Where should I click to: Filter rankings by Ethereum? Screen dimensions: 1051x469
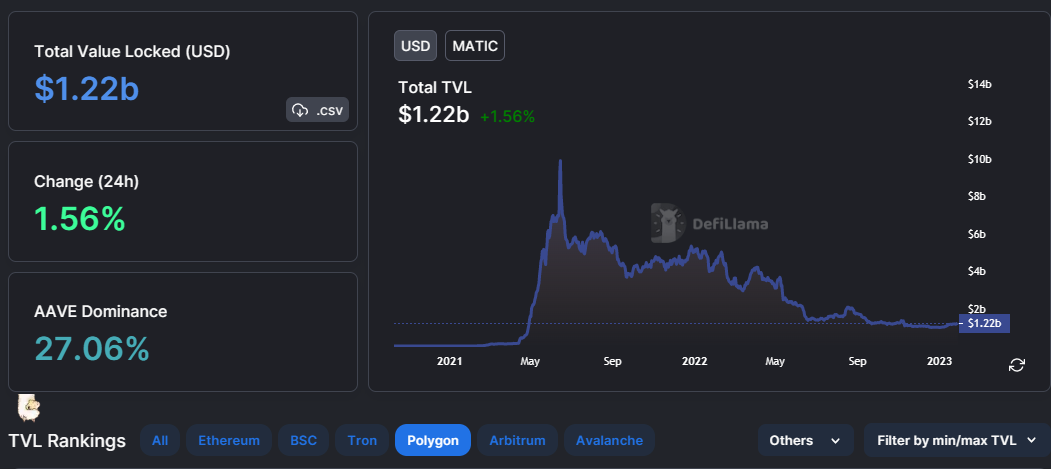point(229,440)
